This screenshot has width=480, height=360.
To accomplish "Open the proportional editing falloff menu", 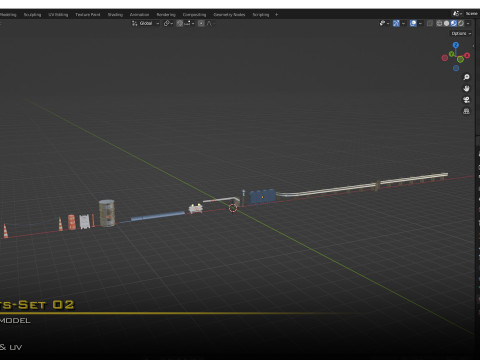I will pyautogui.click(x=209, y=23).
